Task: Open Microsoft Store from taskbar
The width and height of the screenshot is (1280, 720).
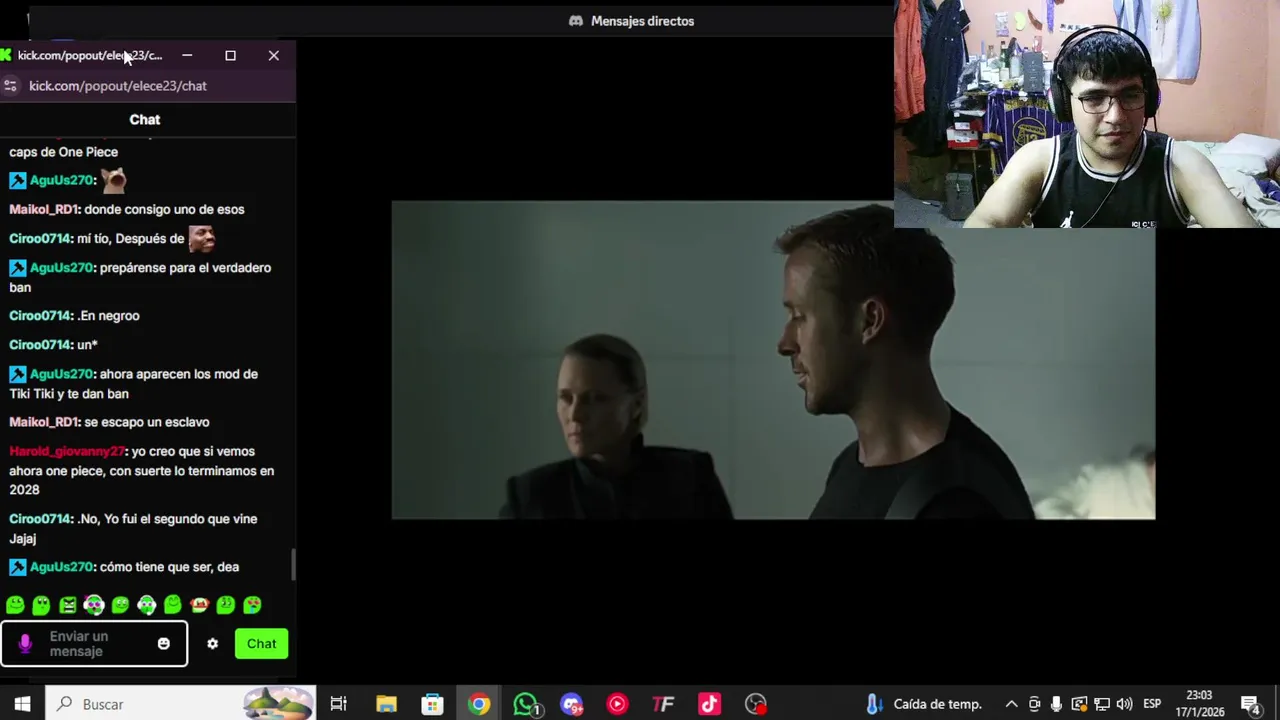Action: (432, 704)
